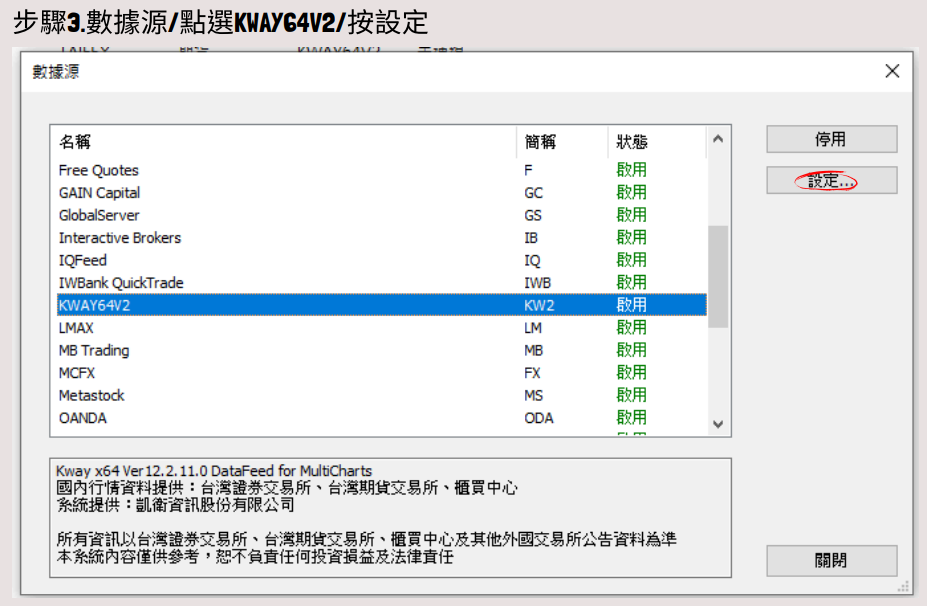Select the IWBank QuickTrade row
927x606 pixels.
pos(381,283)
